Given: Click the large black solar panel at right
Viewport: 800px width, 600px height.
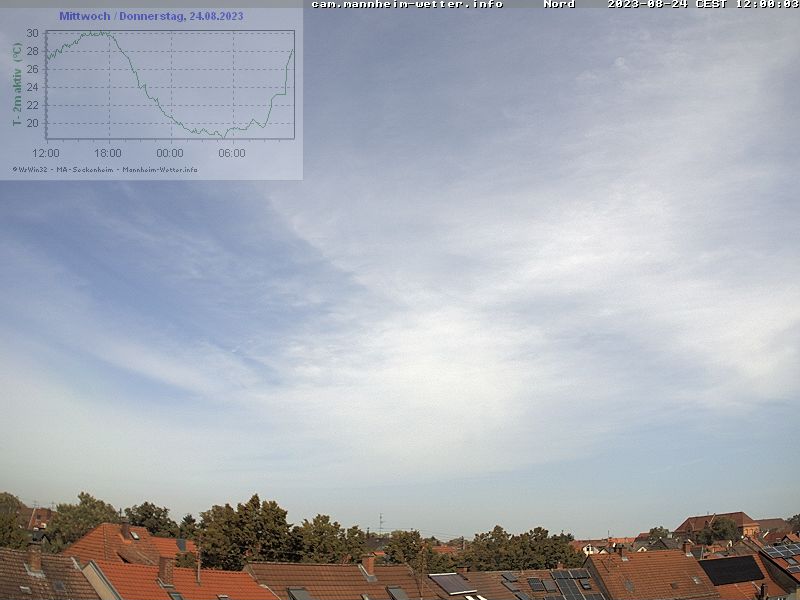Looking at the screenshot, I should pos(731,570).
